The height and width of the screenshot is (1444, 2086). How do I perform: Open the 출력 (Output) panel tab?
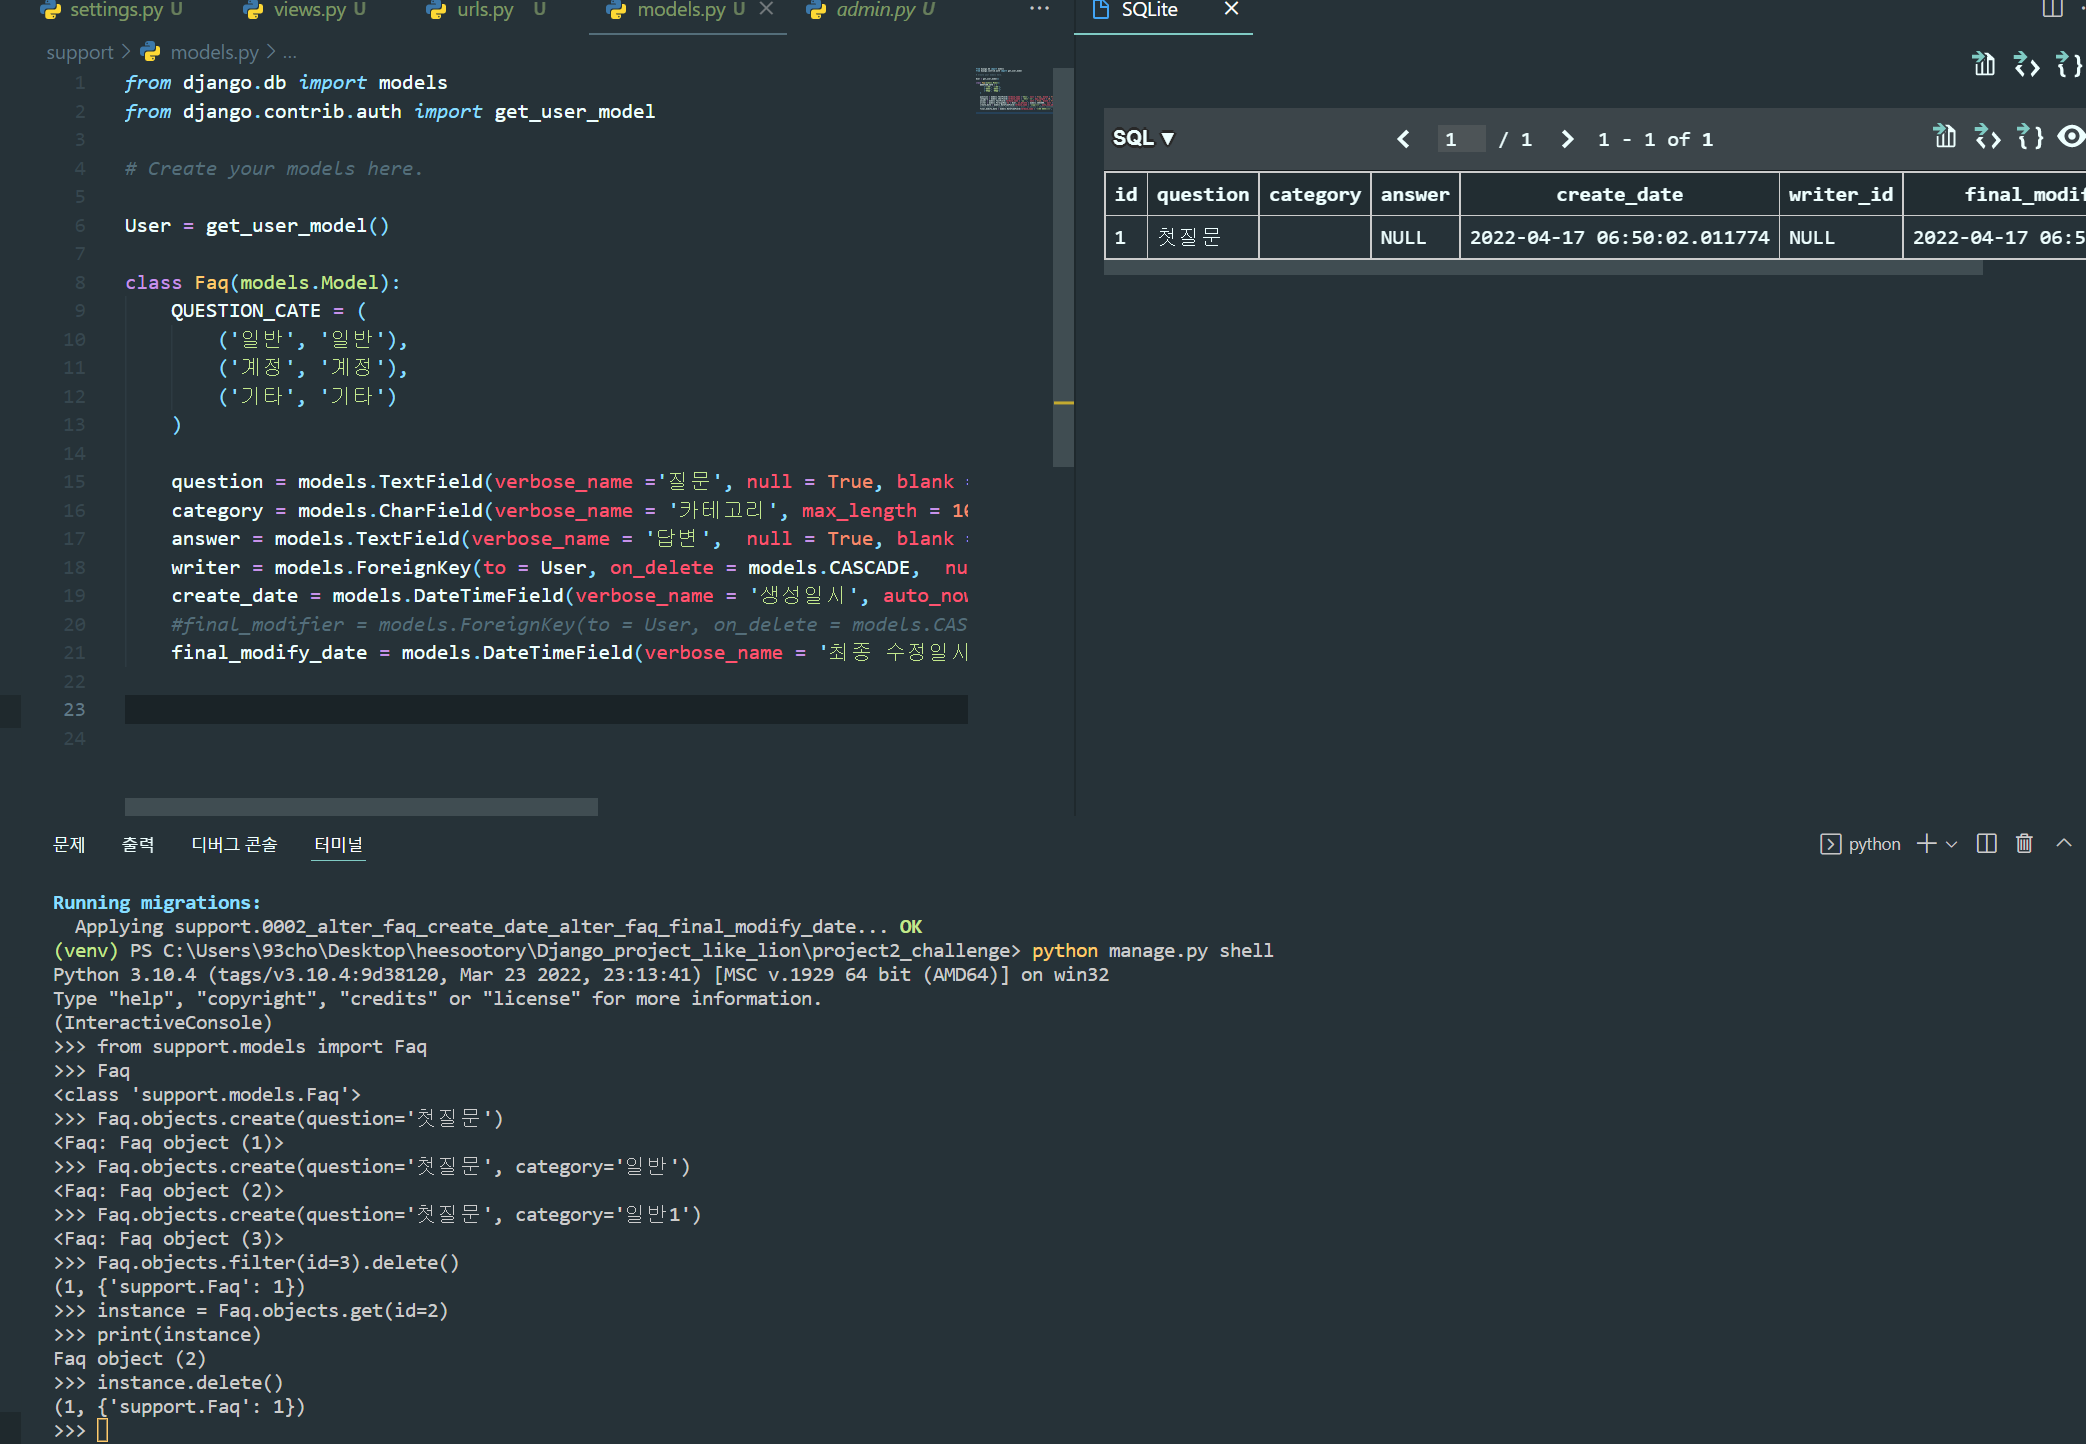138,844
